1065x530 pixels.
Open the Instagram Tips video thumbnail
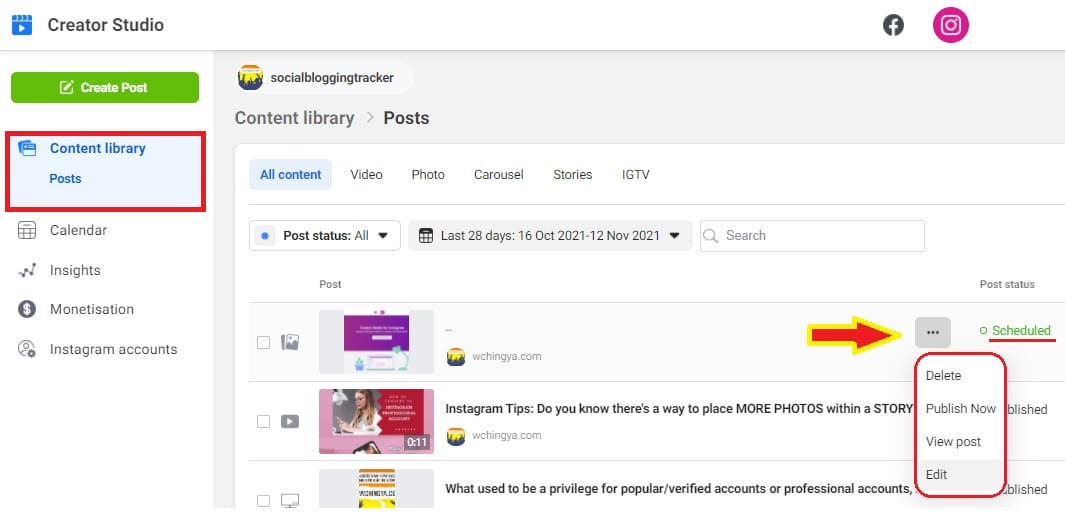pos(376,421)
